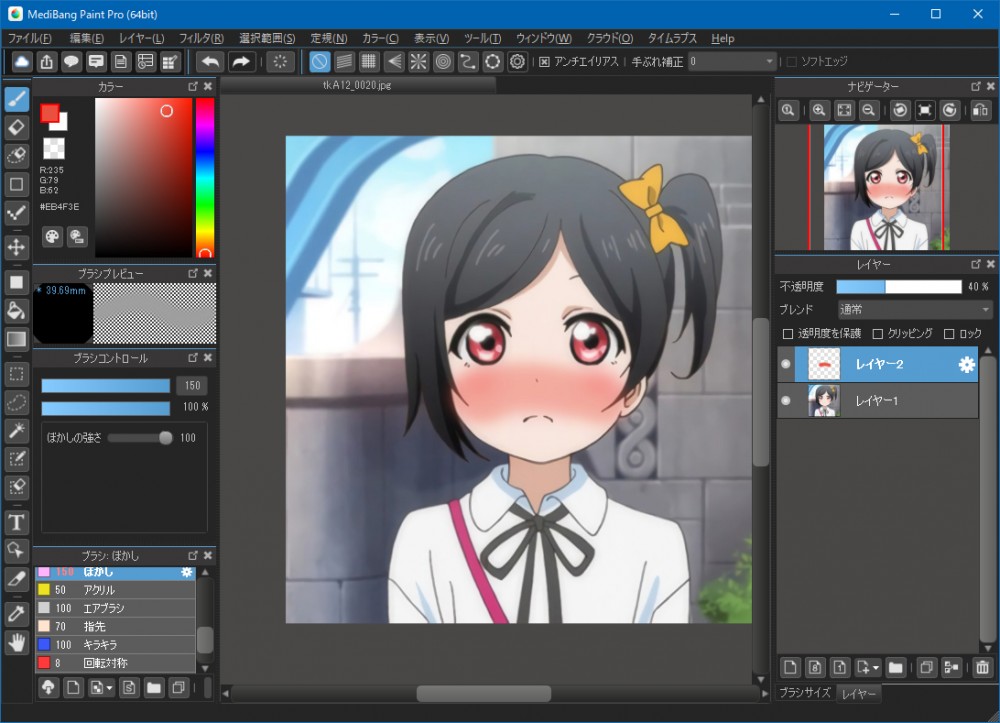Screen dimensions: 1000x723
Task: Open the 手ぶれ補正 value dropdown
Action: coord(732,62)
